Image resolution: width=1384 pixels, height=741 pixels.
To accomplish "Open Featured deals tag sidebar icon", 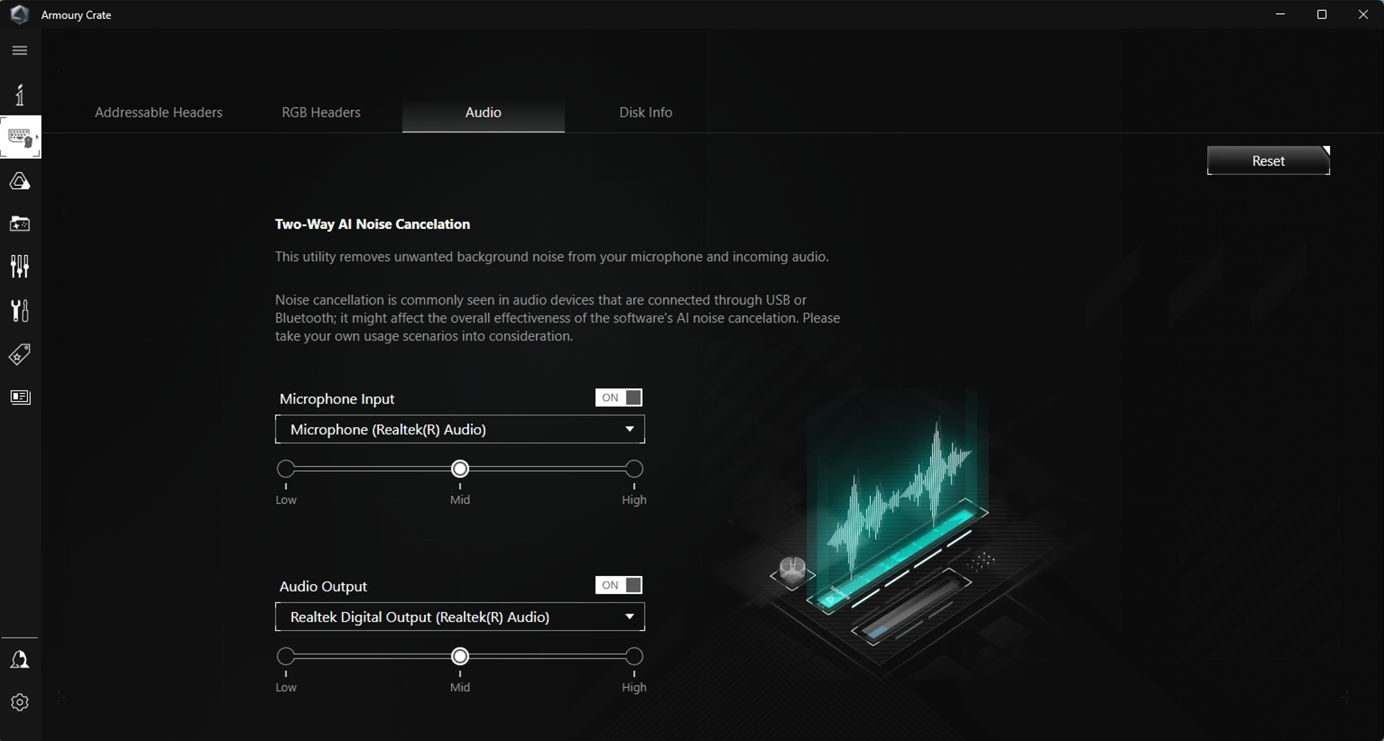I will tap(20, 354).
